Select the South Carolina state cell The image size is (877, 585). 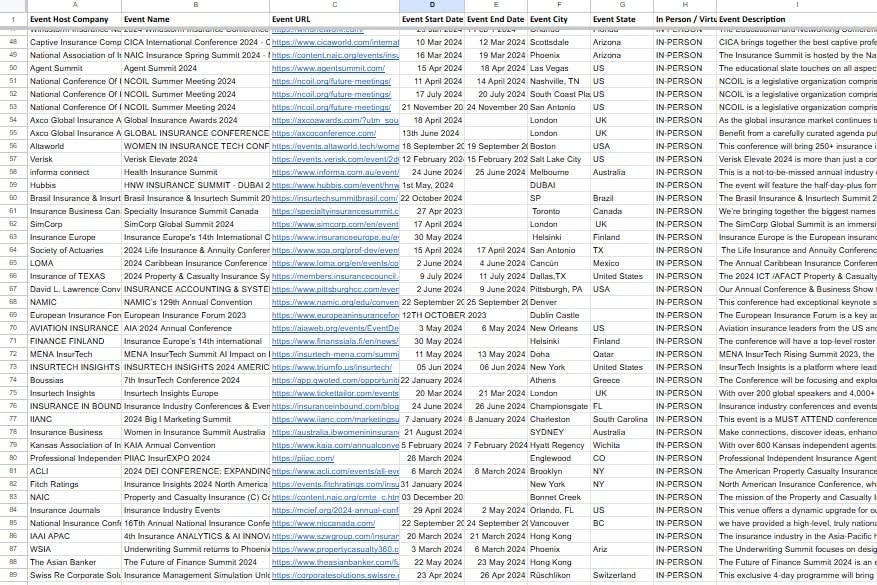622,419
